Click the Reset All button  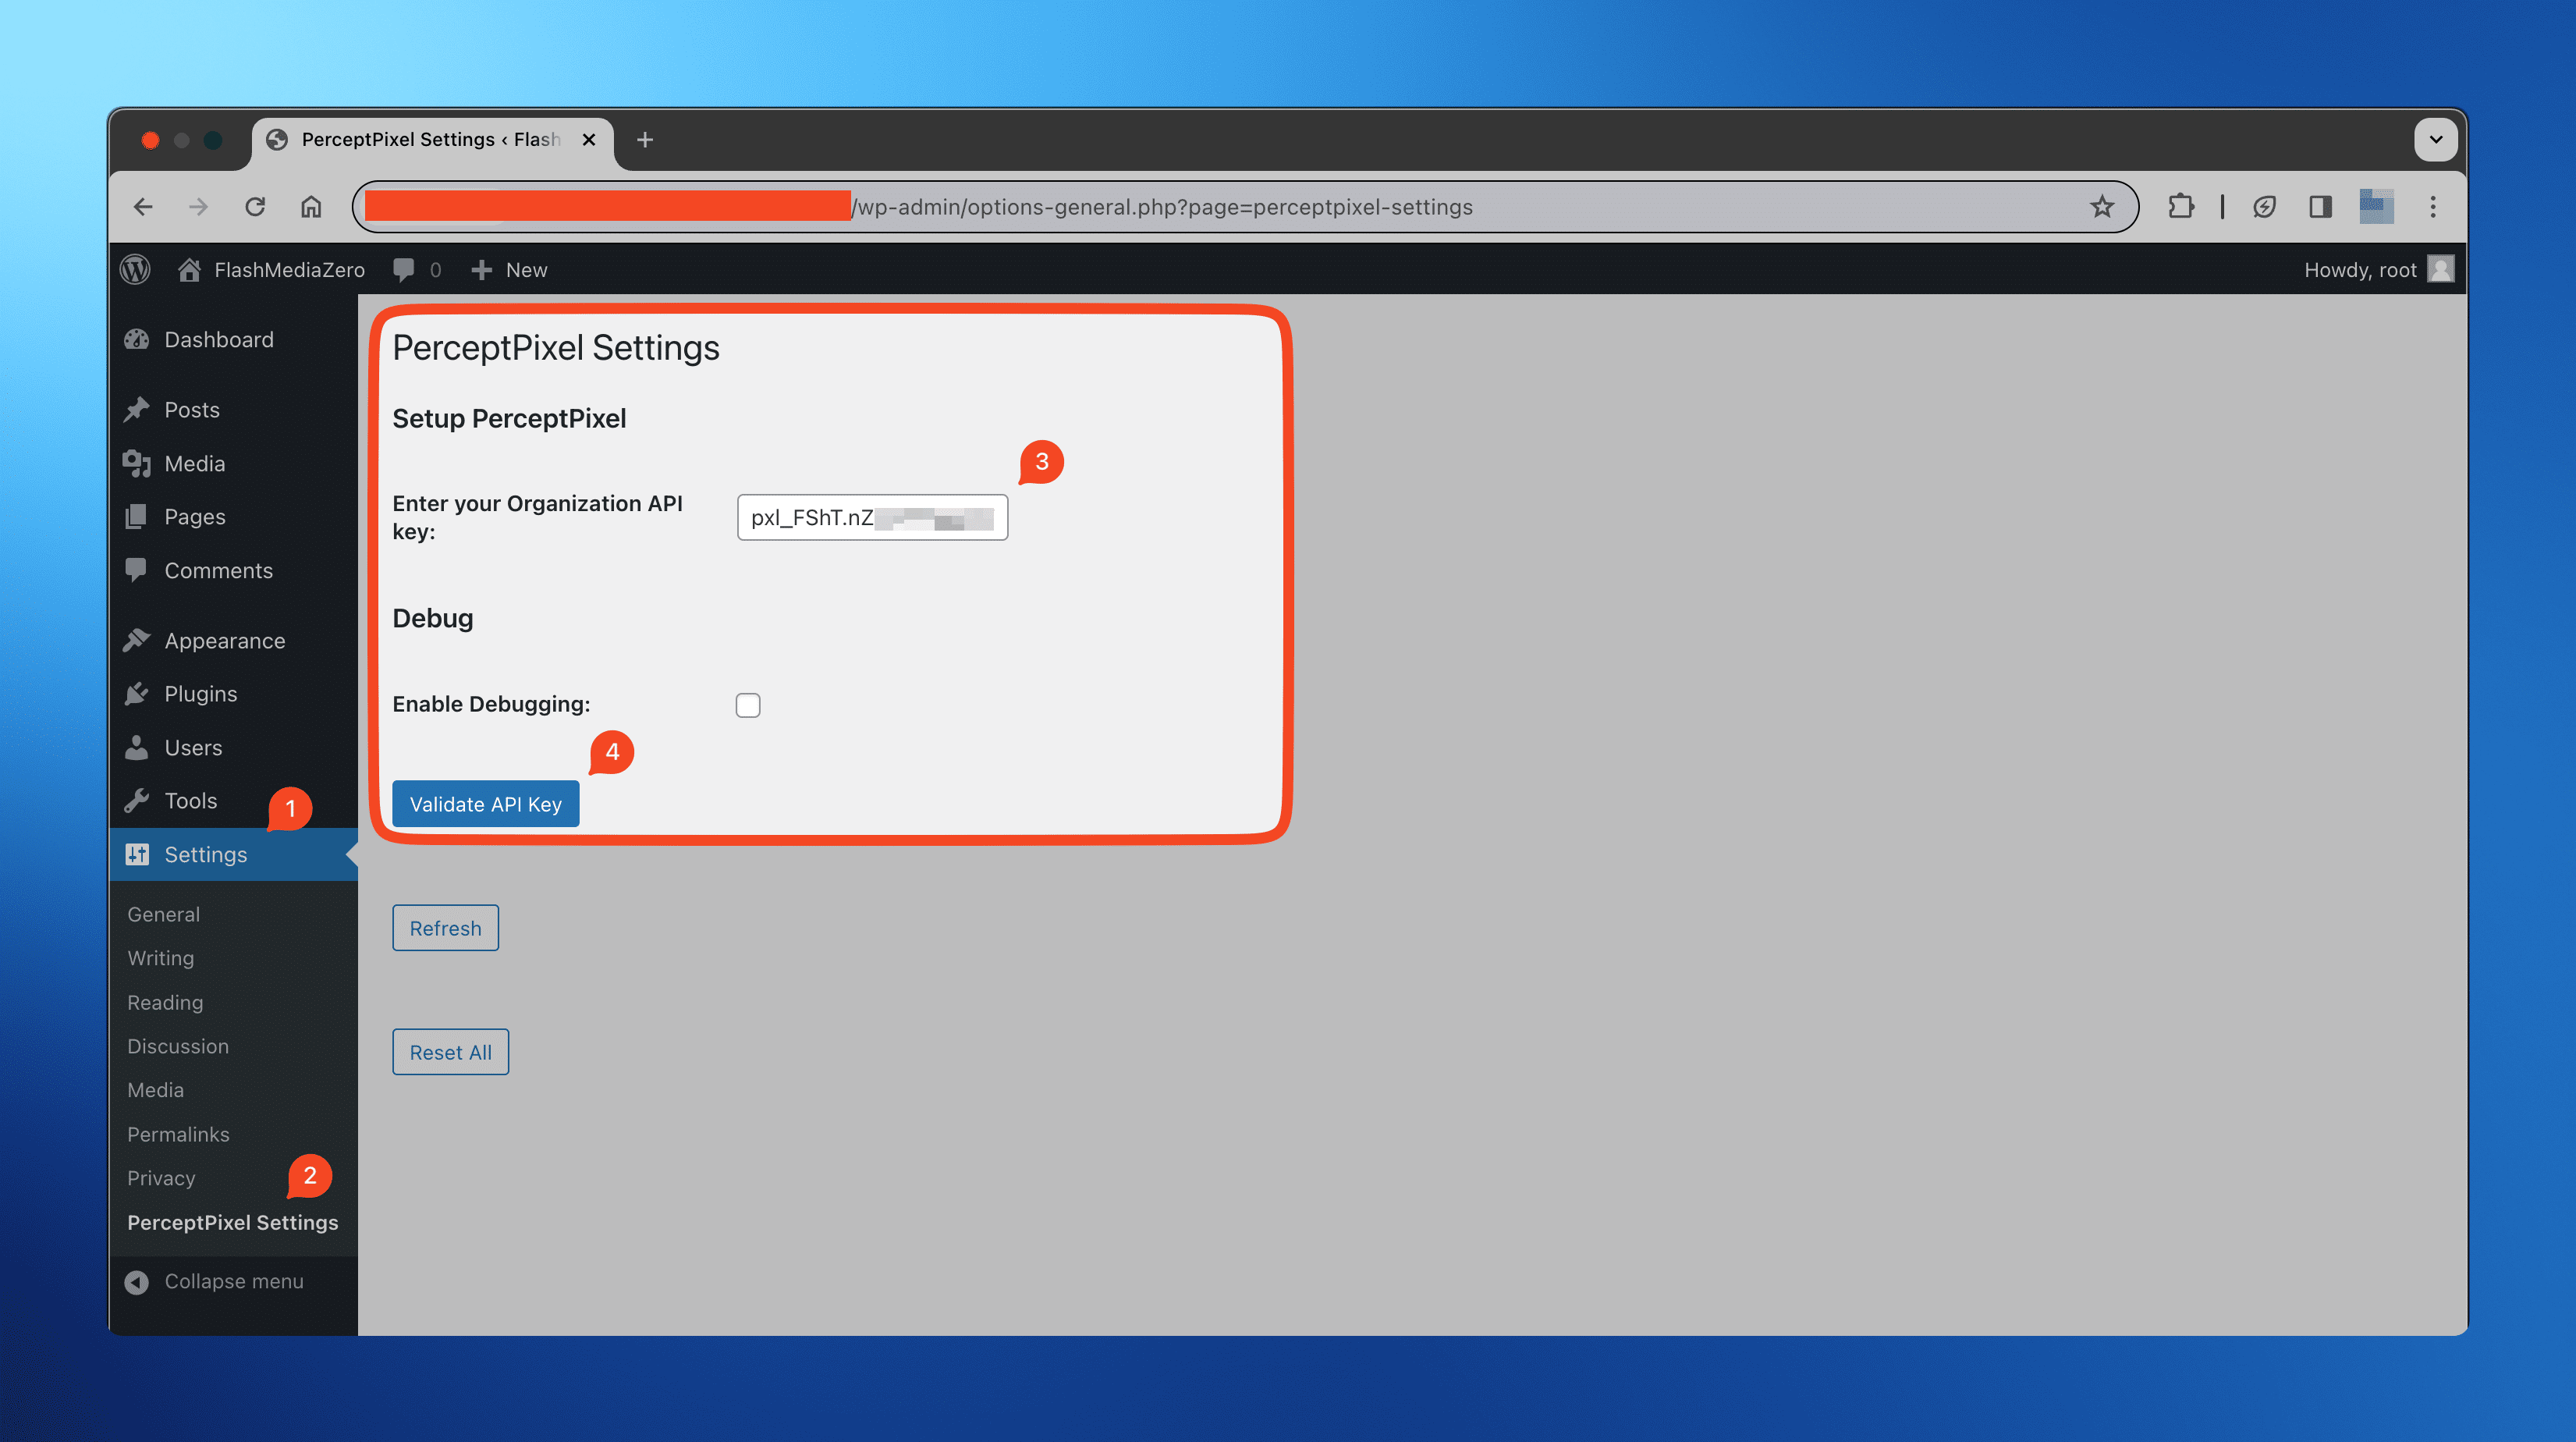click(449, 1051)
